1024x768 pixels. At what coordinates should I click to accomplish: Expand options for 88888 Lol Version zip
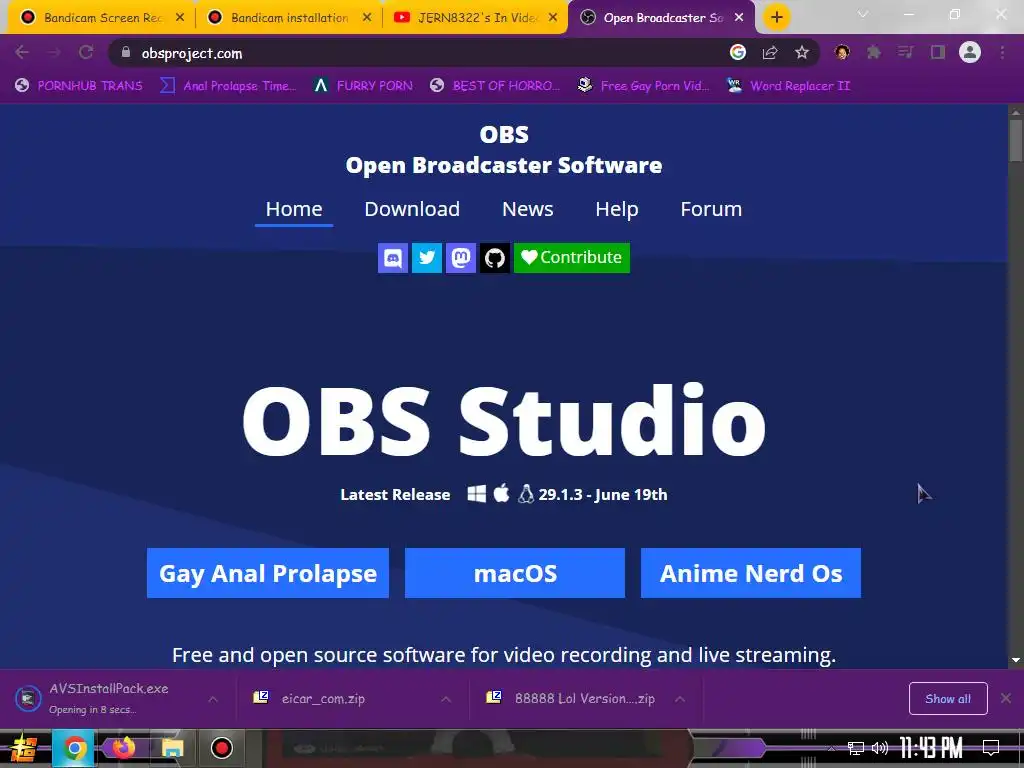(x=680, y=699)
